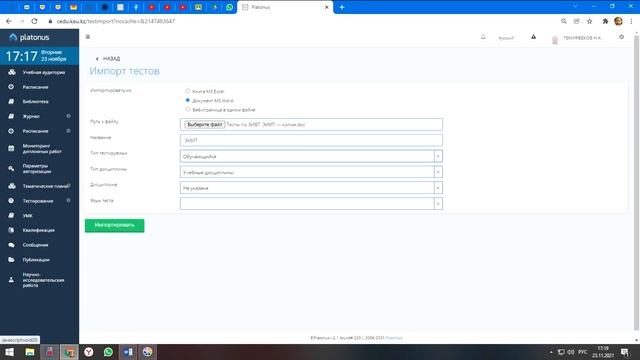Open the Windows notification center icon
This screenshot has width=640, height=360.
(624, 352)
